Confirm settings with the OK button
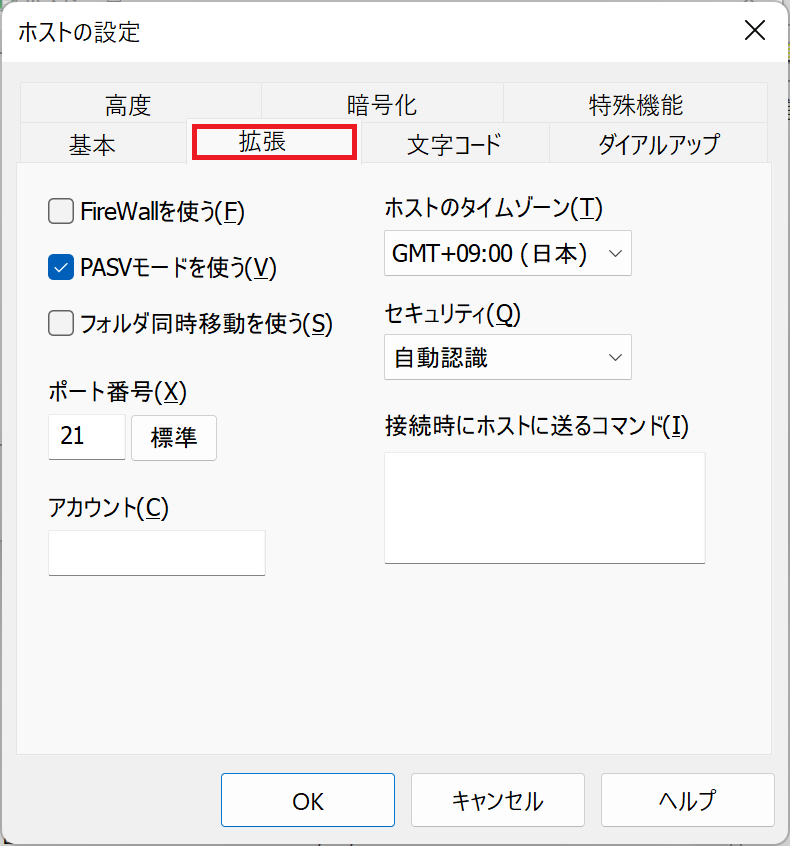 [x=308, y=800]
